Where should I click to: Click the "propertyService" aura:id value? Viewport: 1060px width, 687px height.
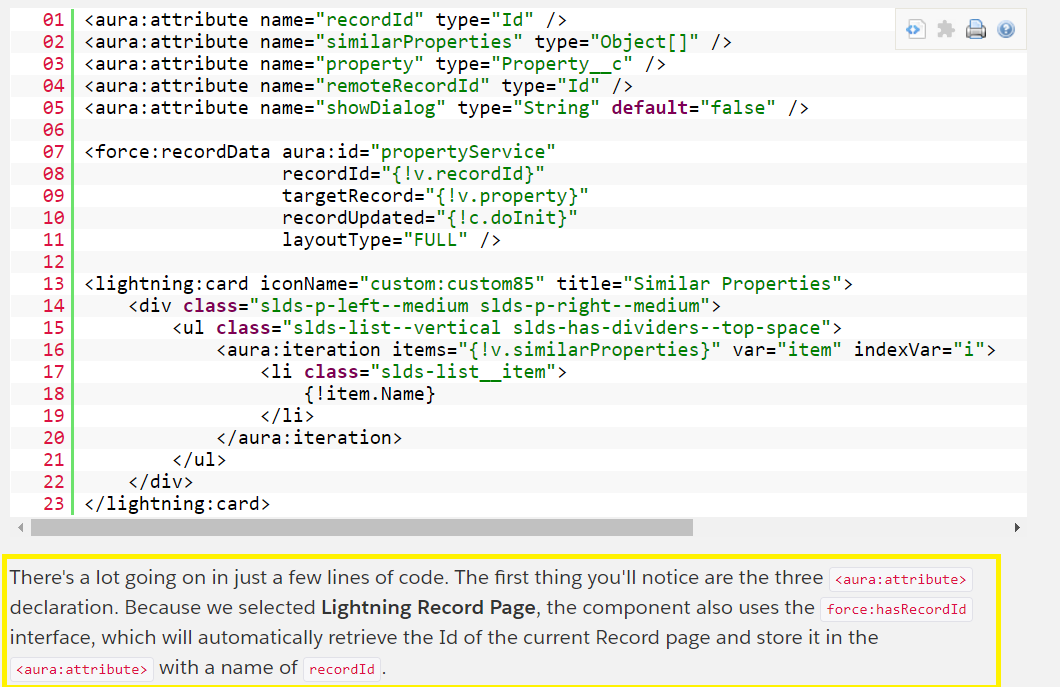tap(463, 152)
